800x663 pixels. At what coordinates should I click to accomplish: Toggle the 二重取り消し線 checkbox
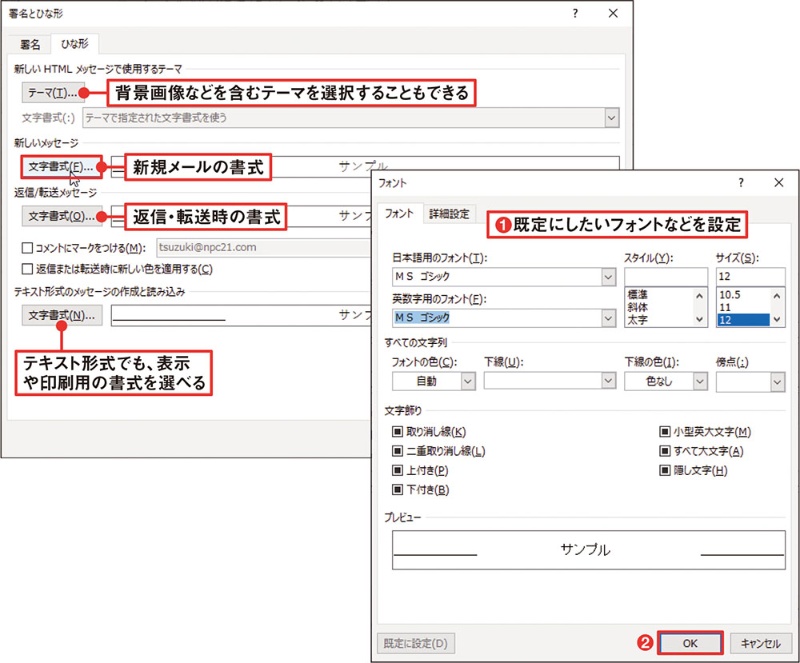[398, 451]
